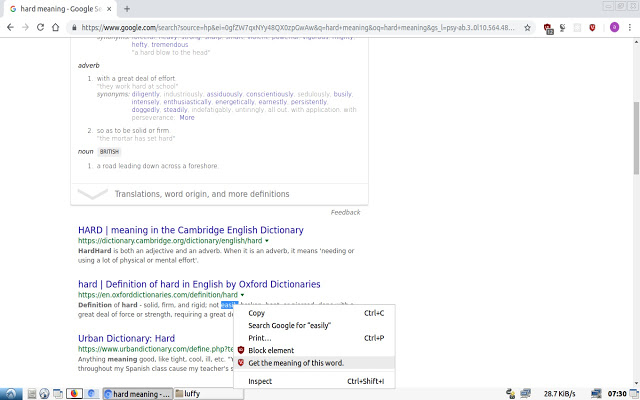The image size is (640, 400).
Task: Bookmark this page with the star icon
Action: (527, 28)
